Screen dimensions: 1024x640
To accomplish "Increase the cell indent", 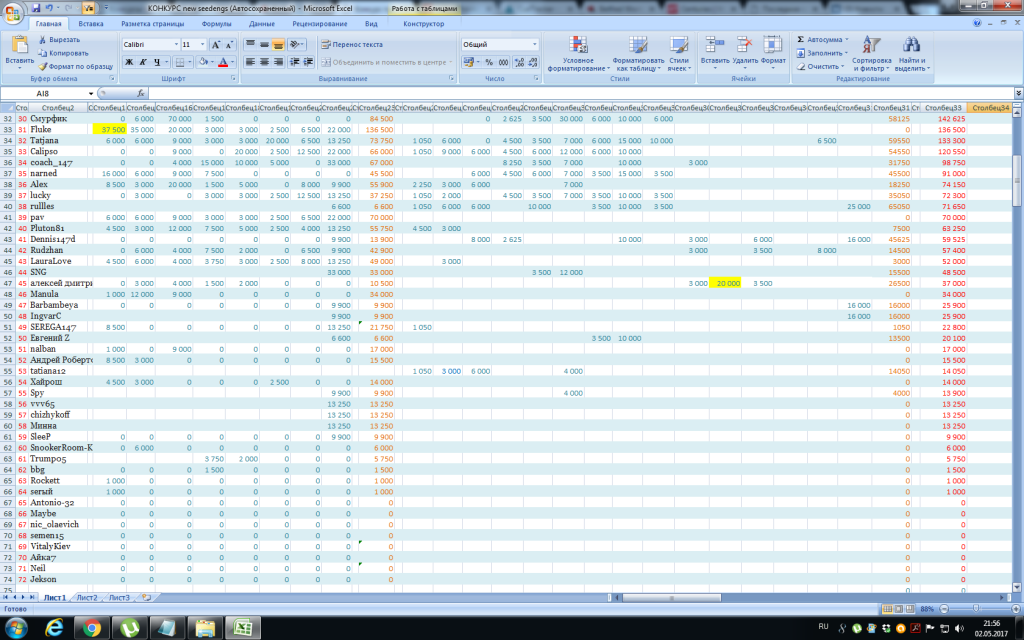I will click(x=308, y=62).
